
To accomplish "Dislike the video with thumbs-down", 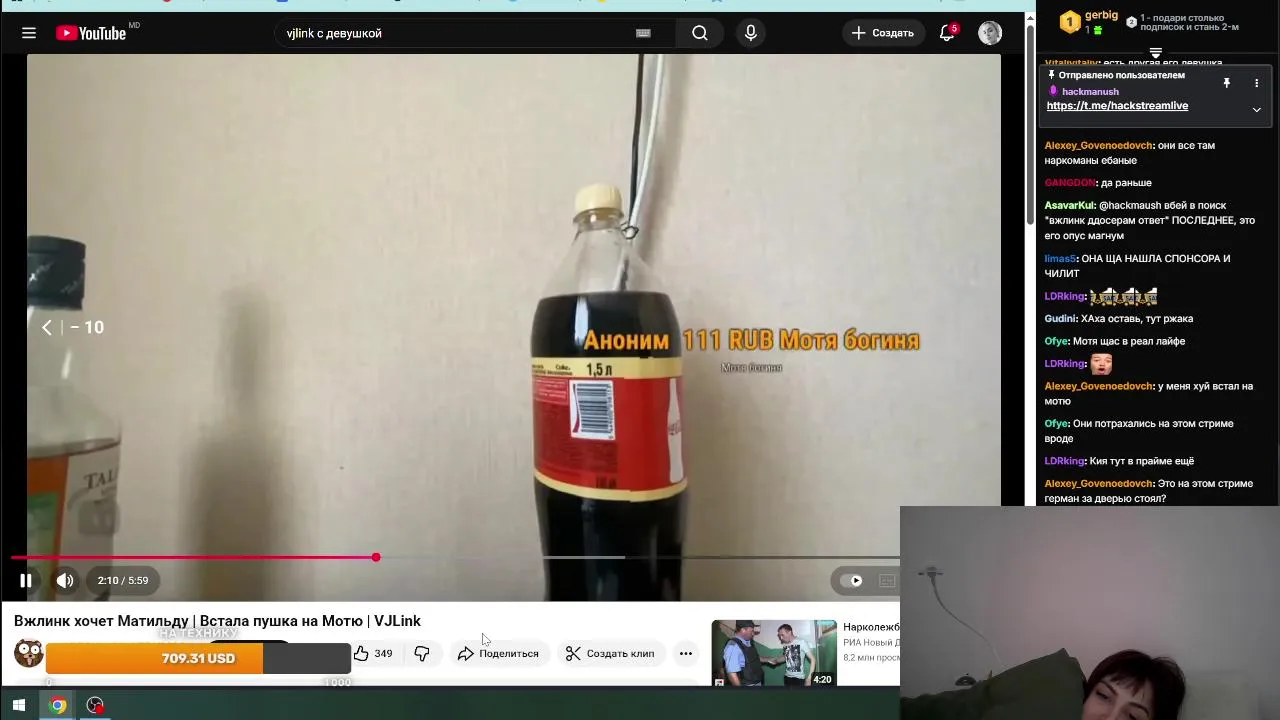I will point(422,653).
